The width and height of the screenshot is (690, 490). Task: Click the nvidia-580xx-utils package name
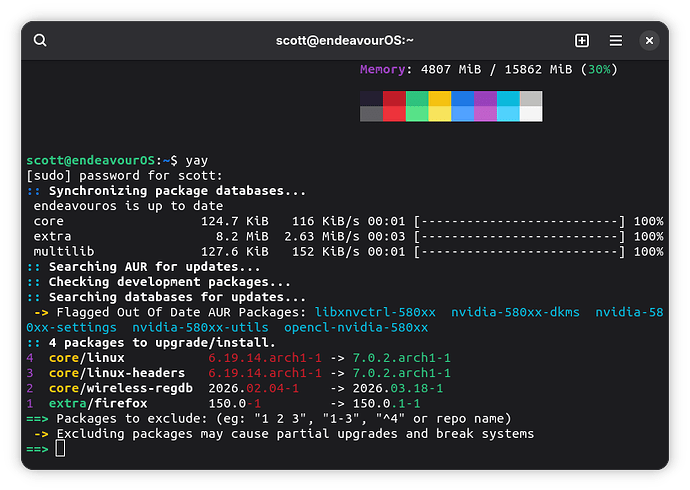tap(200, 328)
